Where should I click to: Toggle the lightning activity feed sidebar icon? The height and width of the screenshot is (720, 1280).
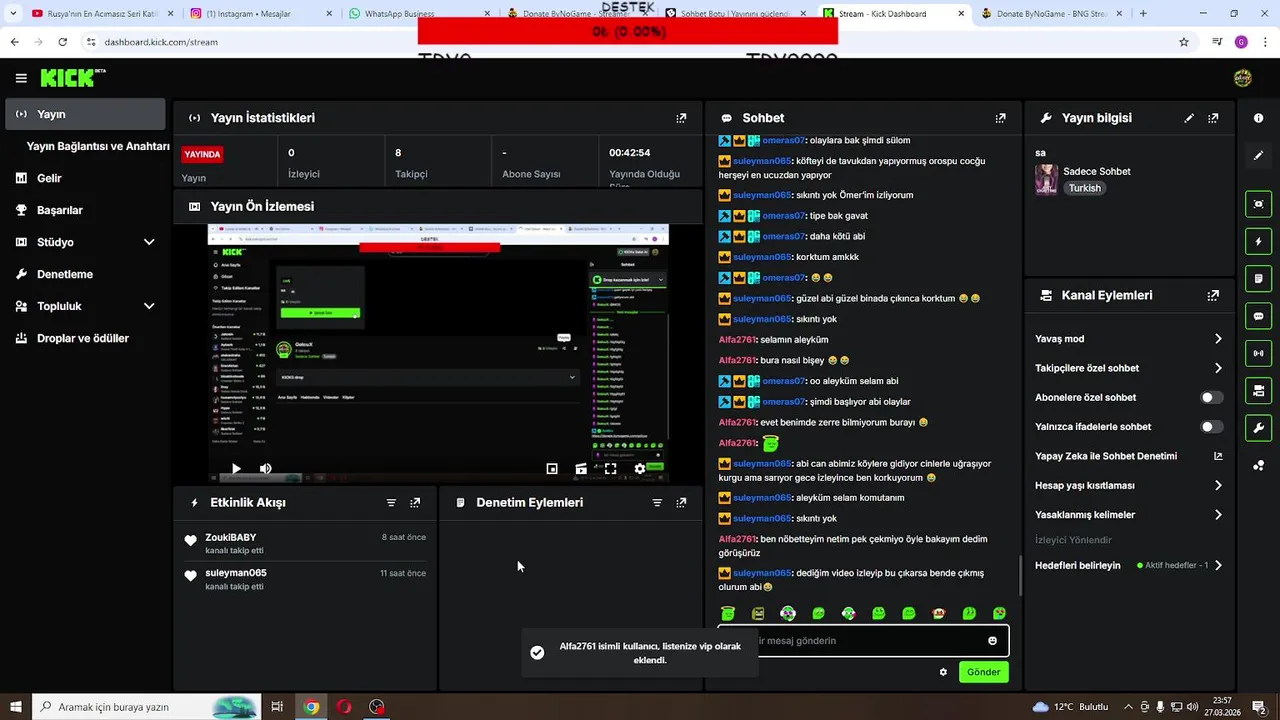pyautogui.click(x=1258, y=241)
